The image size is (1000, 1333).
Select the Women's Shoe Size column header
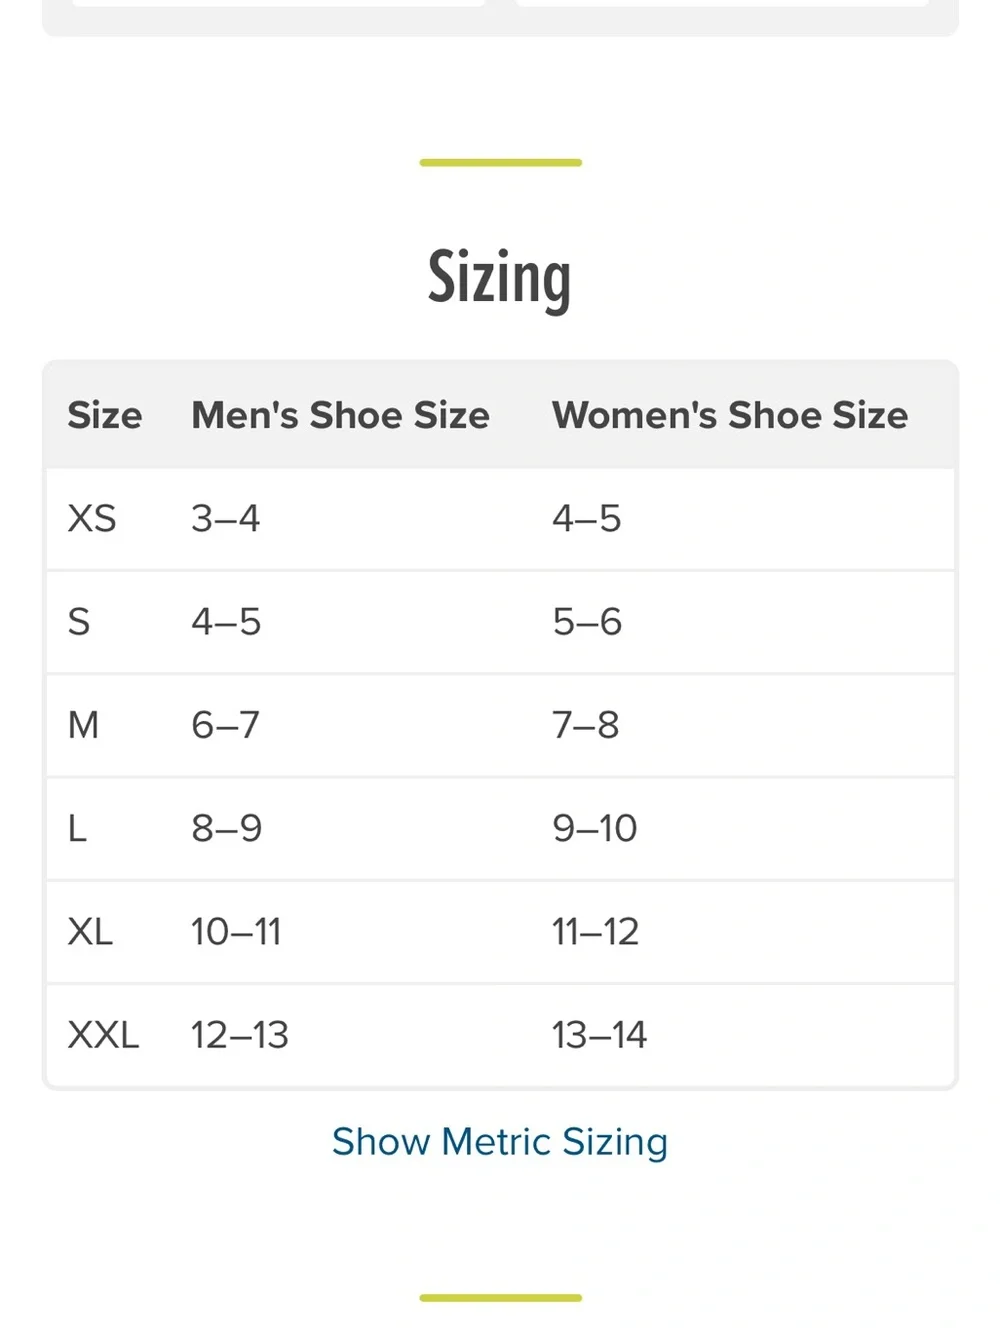coord(730,415)
